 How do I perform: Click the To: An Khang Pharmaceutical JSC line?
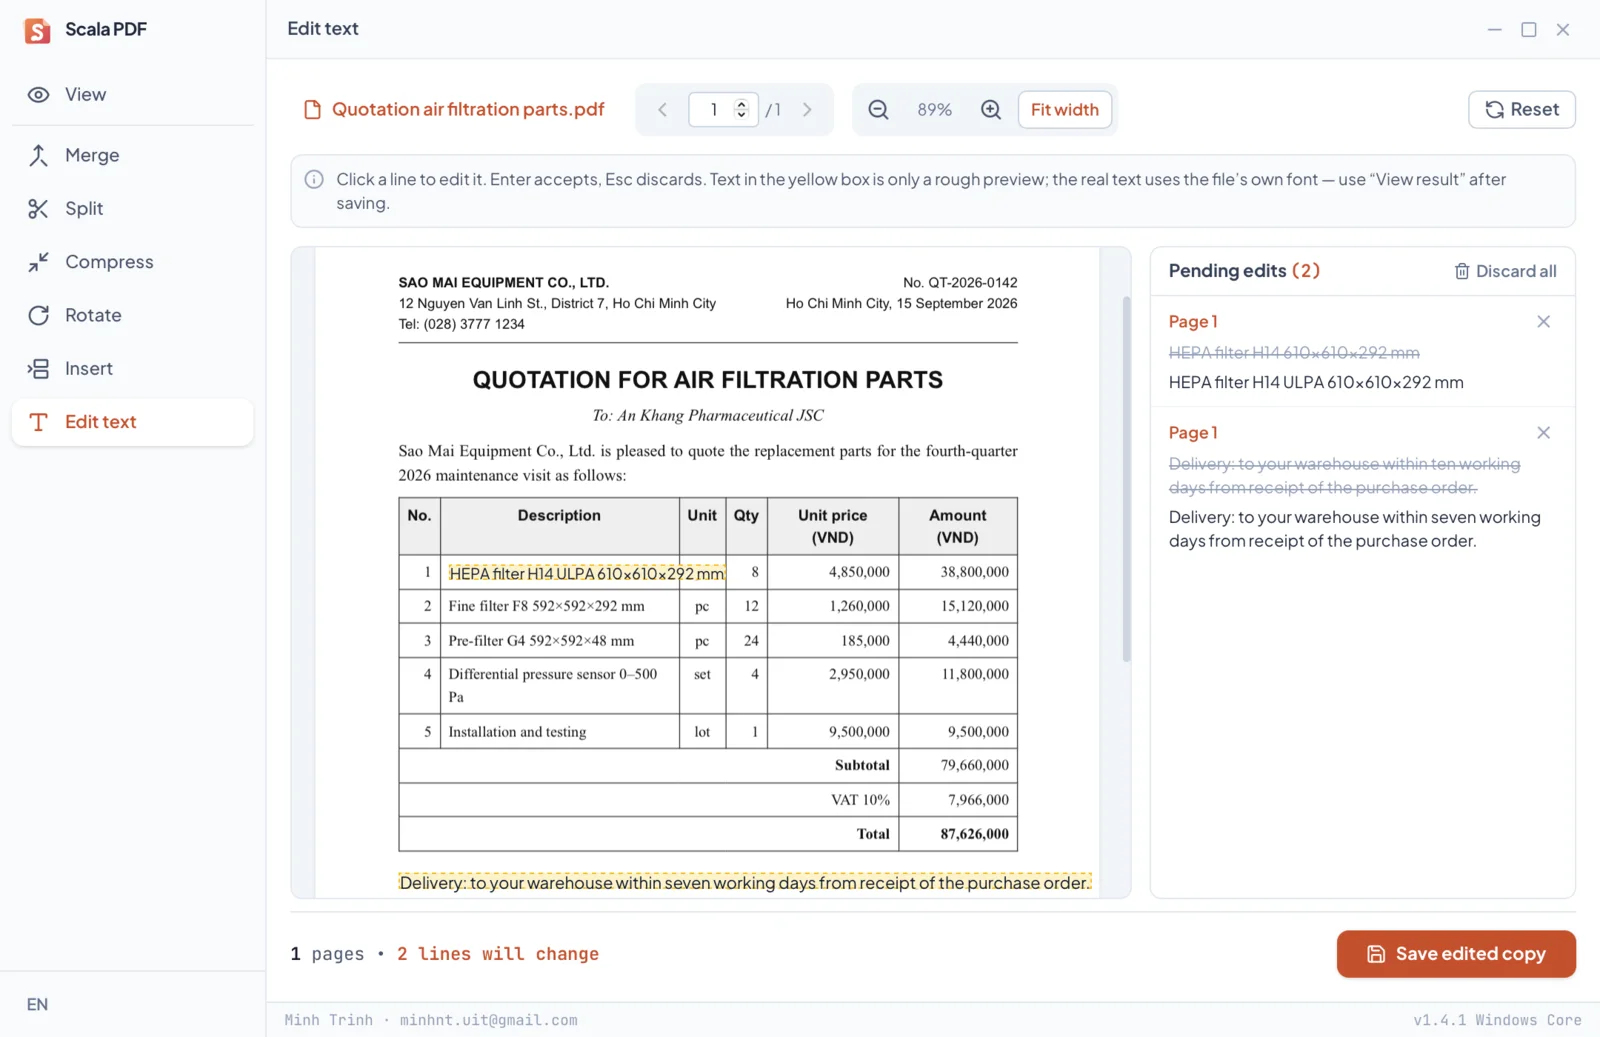(x=708, y=415)
